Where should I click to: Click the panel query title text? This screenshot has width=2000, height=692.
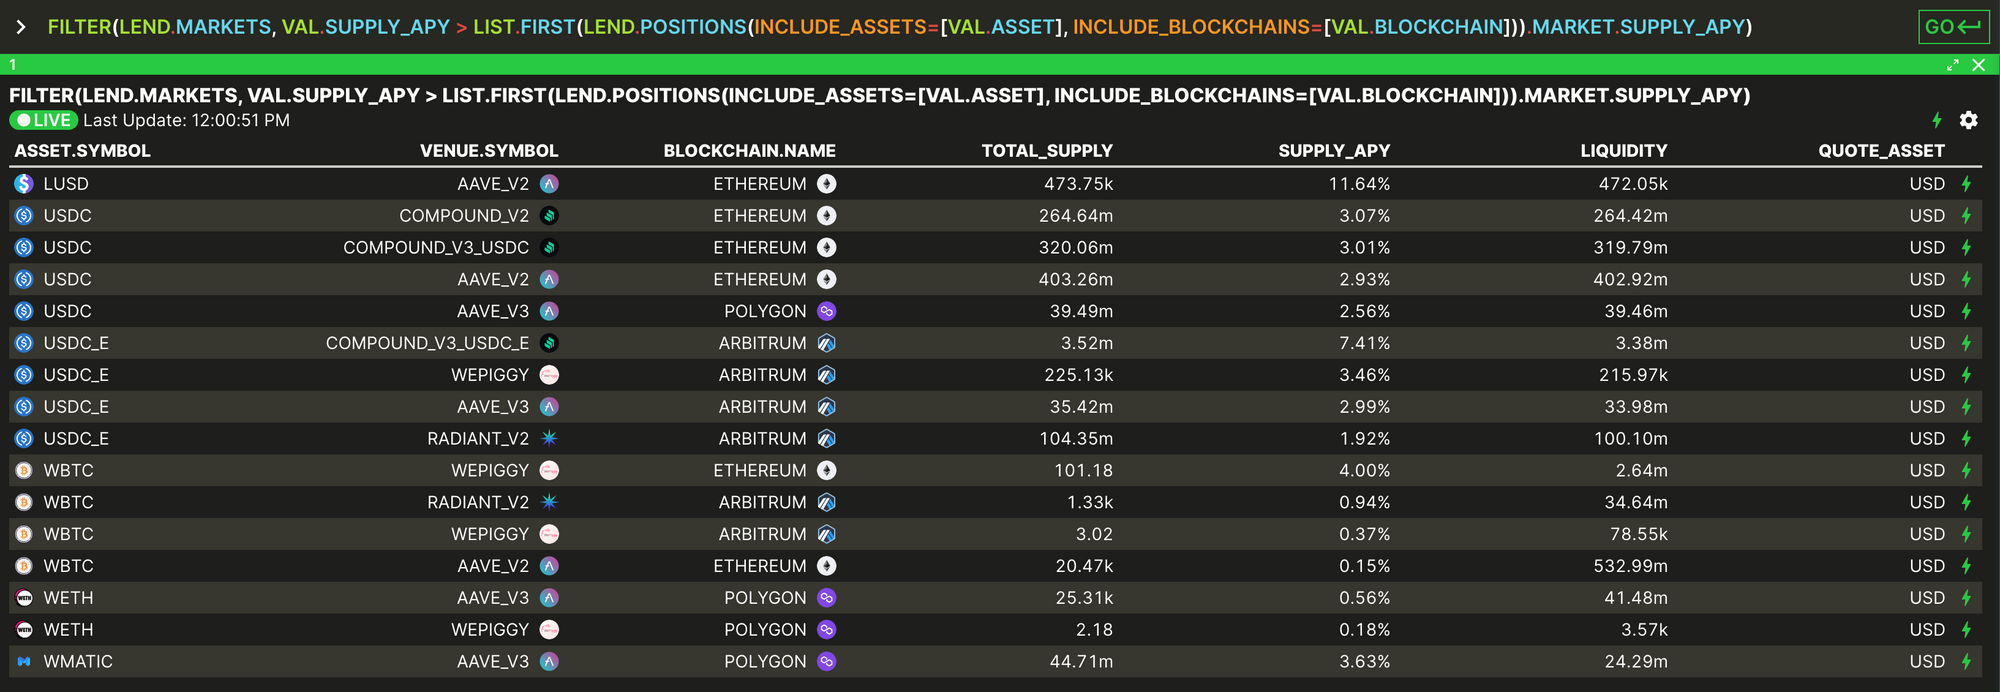[x=879, y=96]
